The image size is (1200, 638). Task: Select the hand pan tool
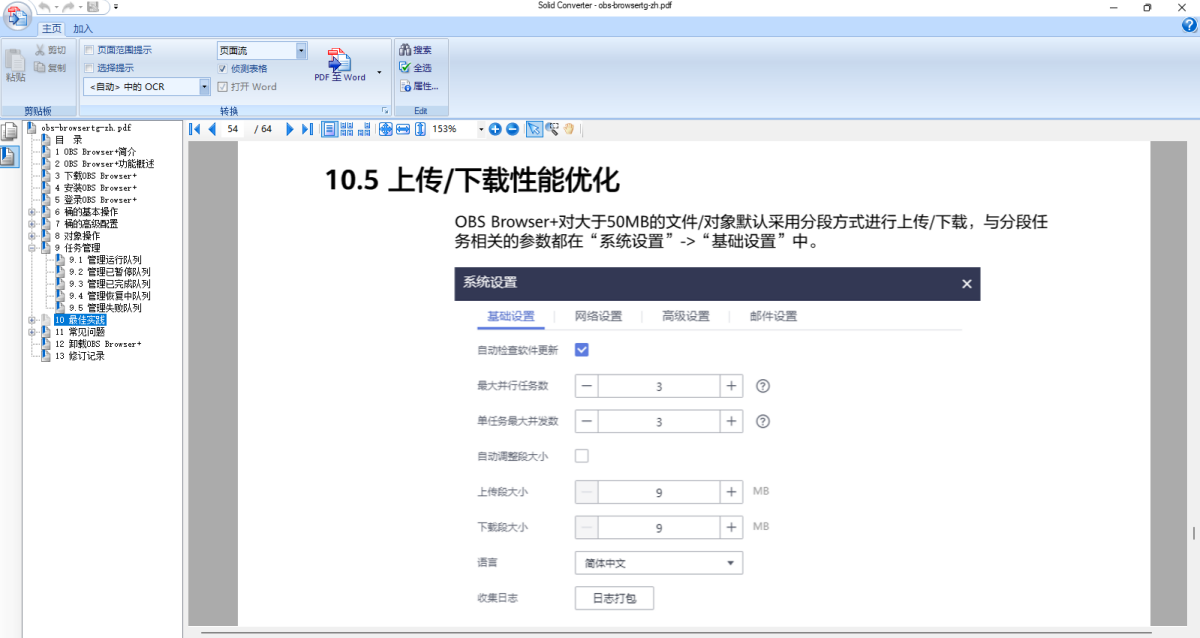pos(569,129)
